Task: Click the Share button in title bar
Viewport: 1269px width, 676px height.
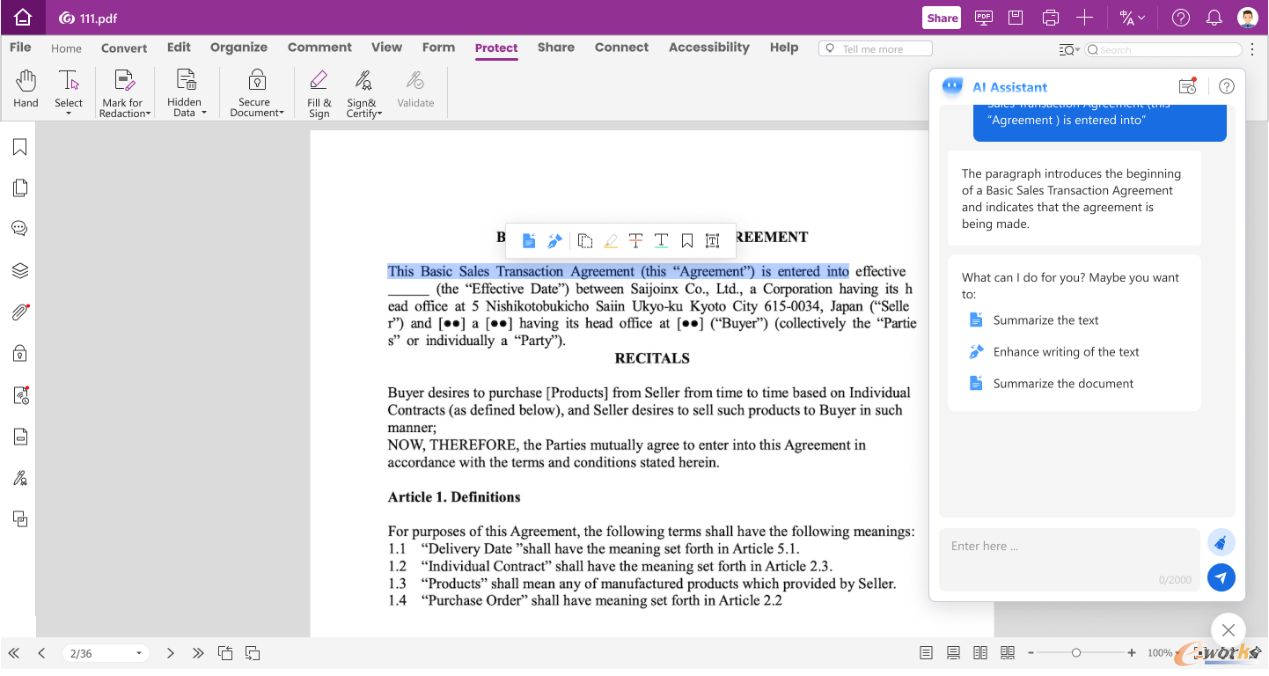Action: (x=942, y=18)
